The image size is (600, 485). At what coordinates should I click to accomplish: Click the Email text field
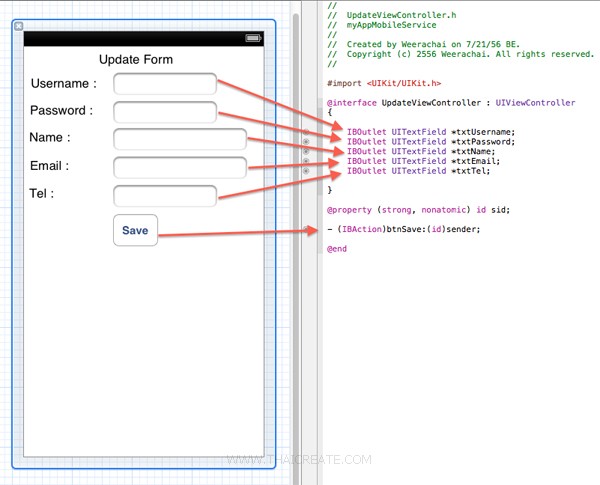point(180,167)
